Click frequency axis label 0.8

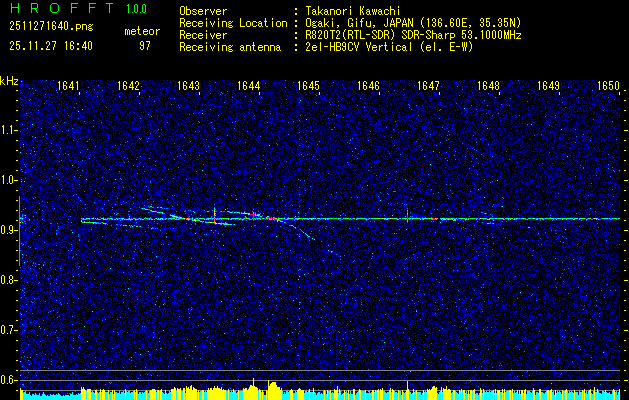click(8, 280)
